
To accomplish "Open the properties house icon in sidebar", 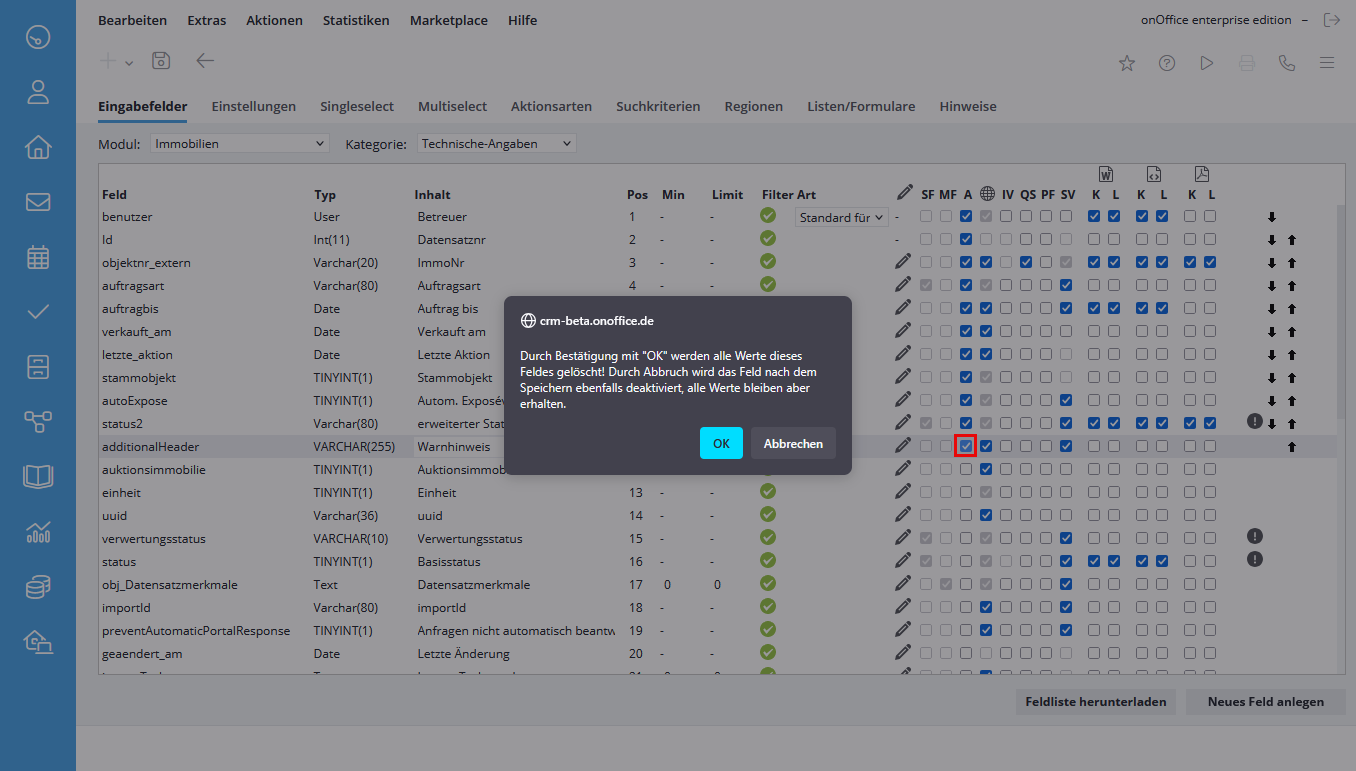I will pos(38,147).
